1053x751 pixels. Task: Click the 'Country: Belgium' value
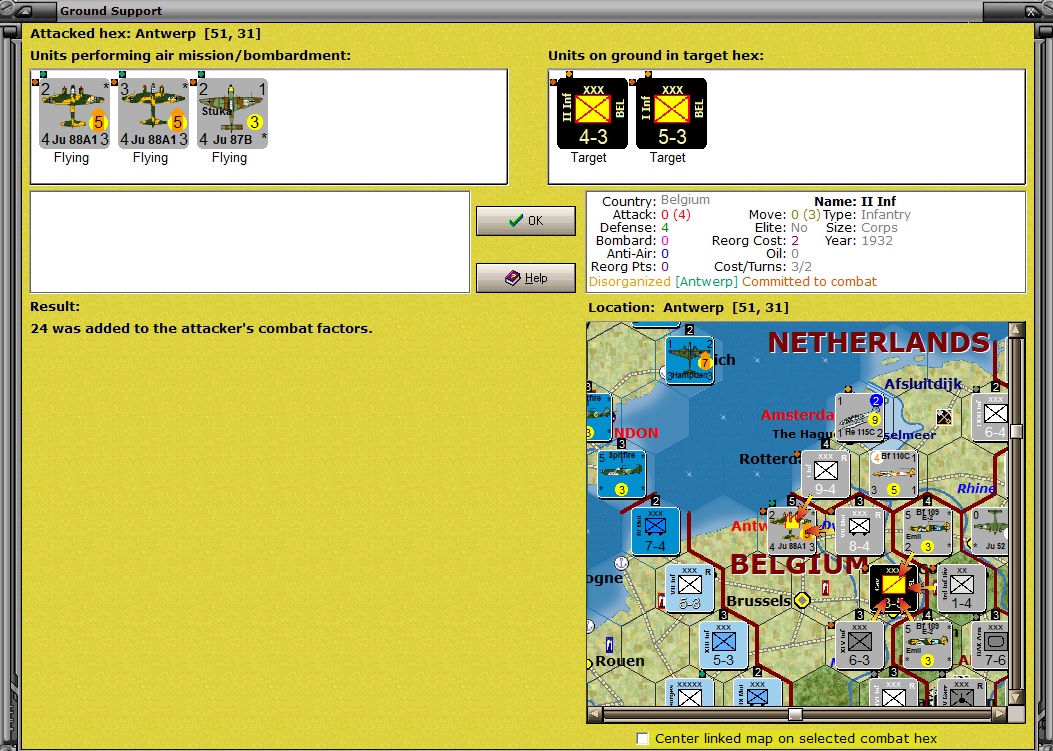(685, 200)
